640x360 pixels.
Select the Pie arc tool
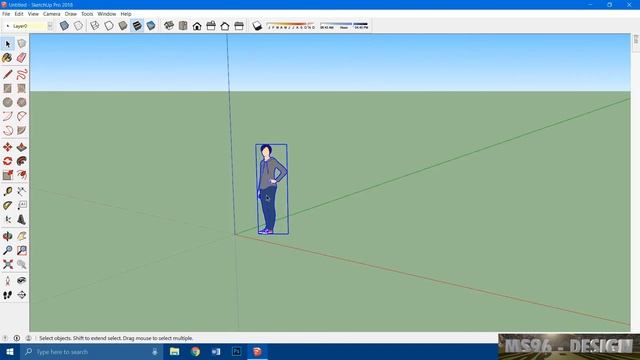(22, 131)
